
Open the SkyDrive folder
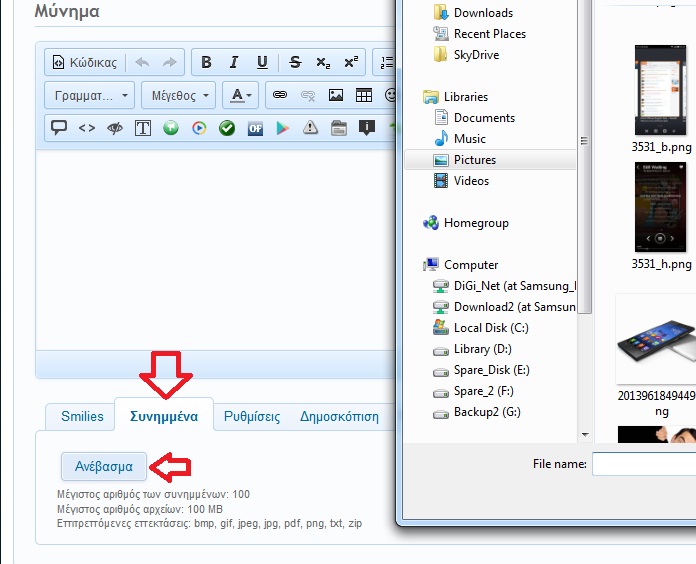466,55
